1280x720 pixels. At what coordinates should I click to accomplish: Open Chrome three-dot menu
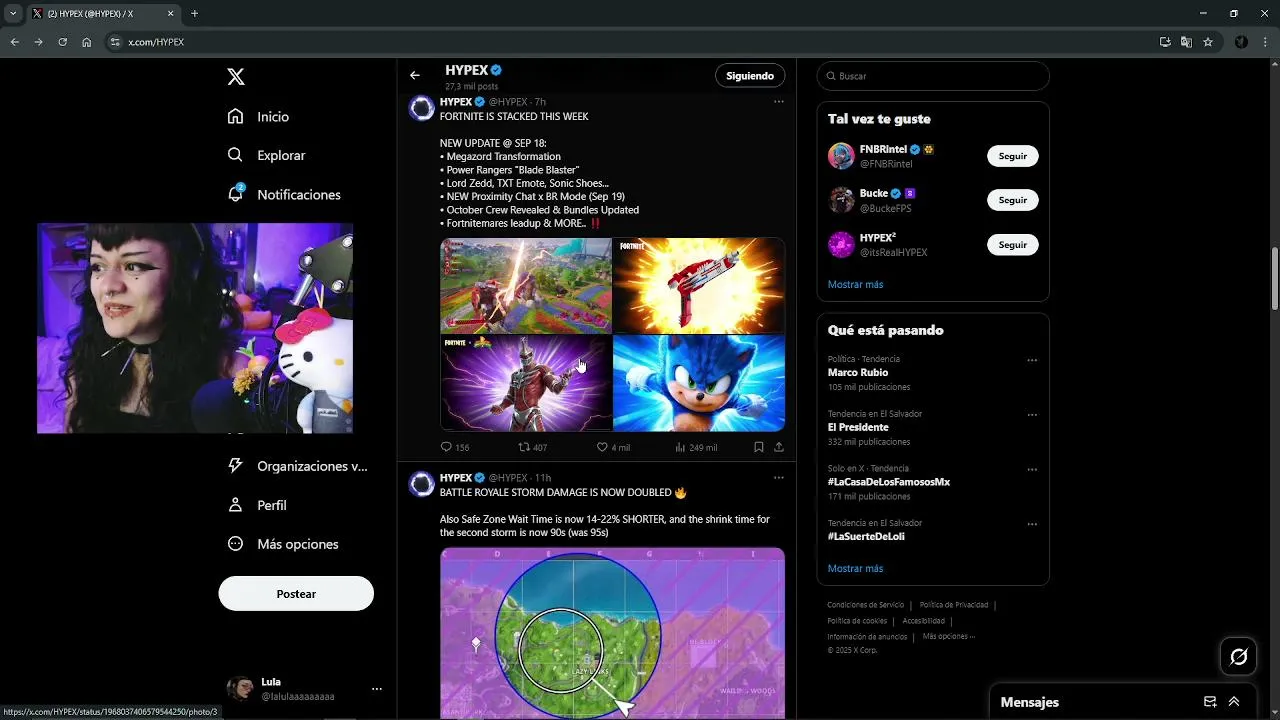coord(1264,42)
